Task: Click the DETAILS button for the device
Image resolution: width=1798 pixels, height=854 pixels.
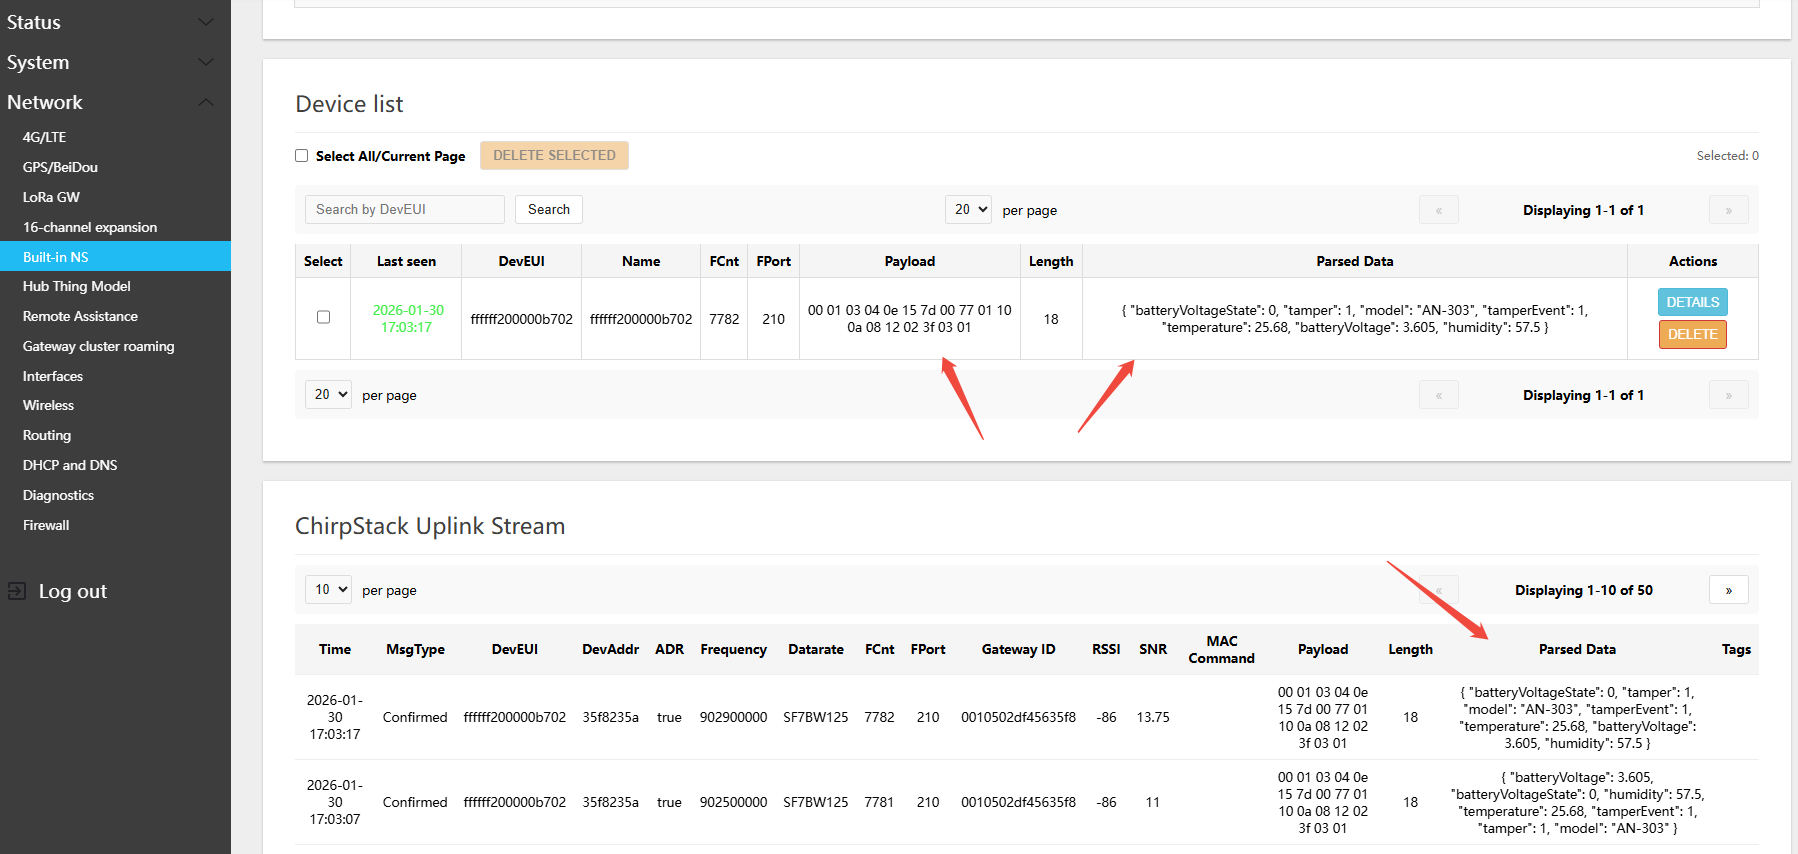Action: [1692, 302]
